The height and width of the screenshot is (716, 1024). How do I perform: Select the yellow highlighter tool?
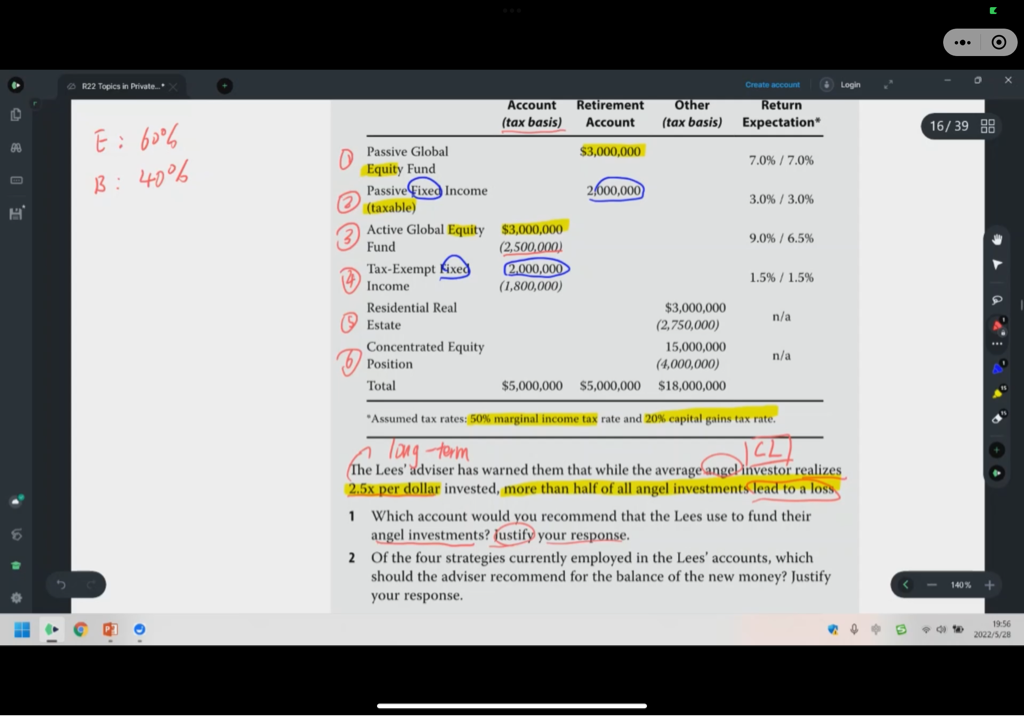click(x=997, y=394)
